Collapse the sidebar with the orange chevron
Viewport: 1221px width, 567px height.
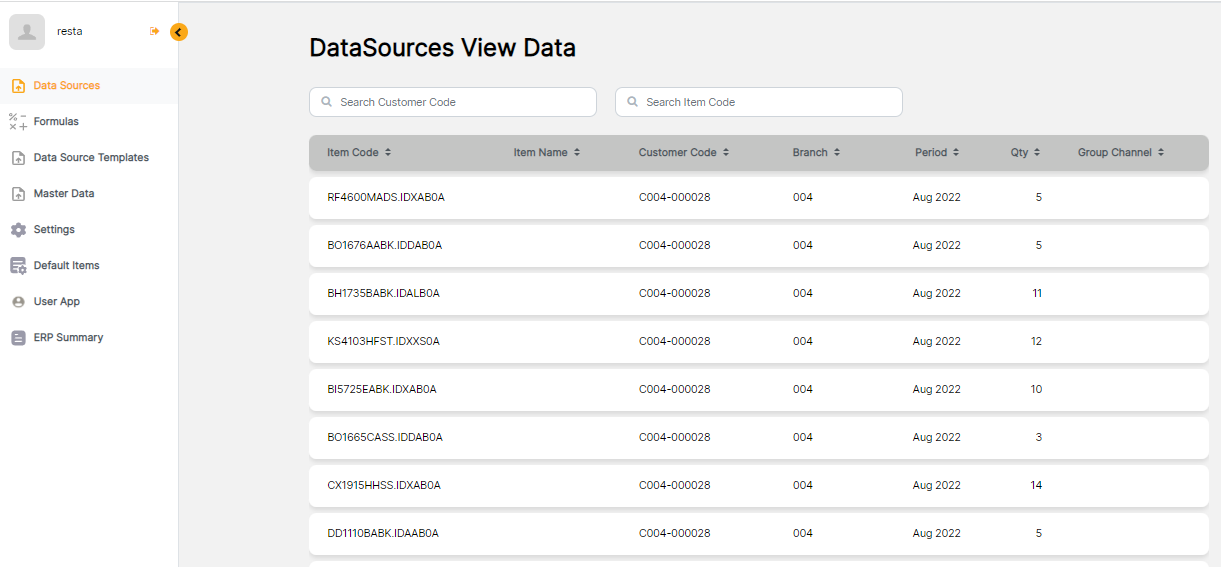(178, 32)
